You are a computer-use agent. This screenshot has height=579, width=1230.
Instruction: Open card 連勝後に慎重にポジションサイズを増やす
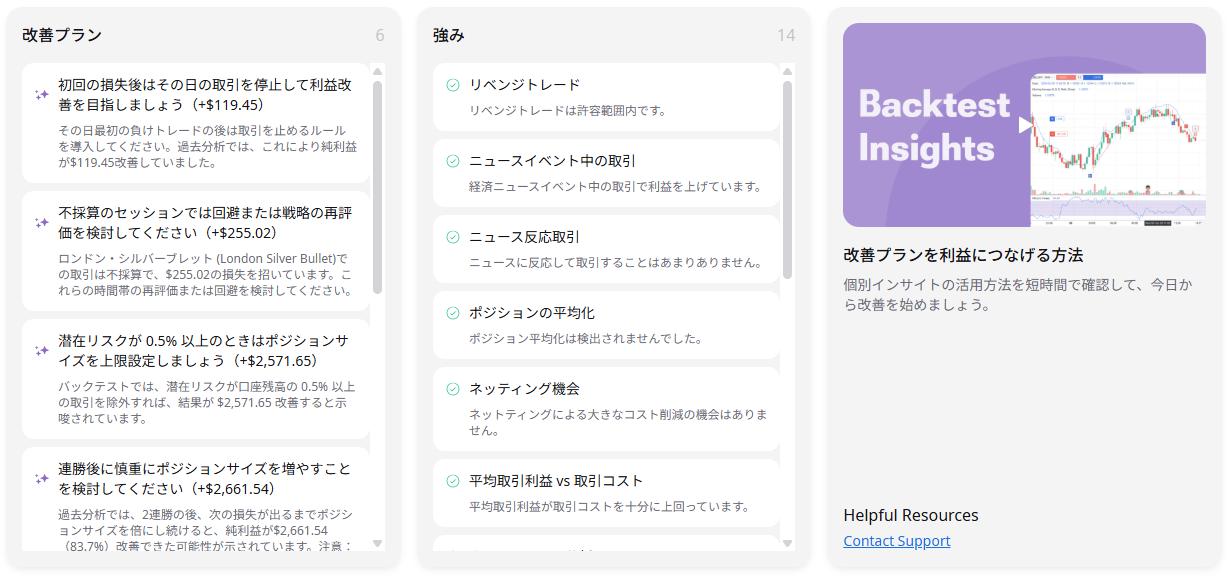(x=196, y=499)
